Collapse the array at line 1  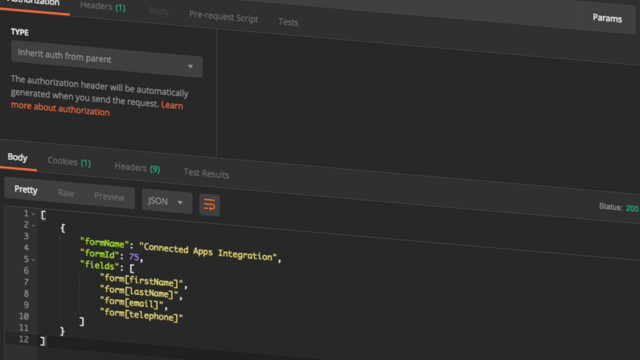point(33,214)
